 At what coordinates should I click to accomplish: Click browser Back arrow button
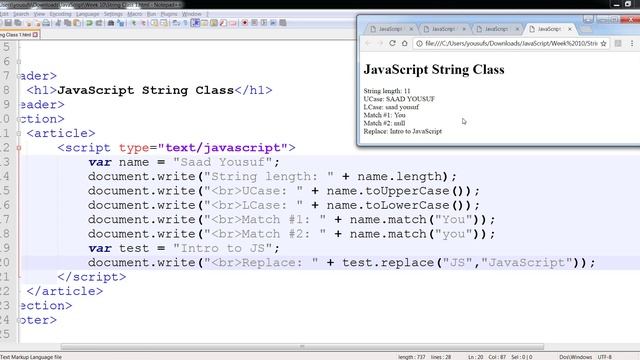tap(368, 43)
